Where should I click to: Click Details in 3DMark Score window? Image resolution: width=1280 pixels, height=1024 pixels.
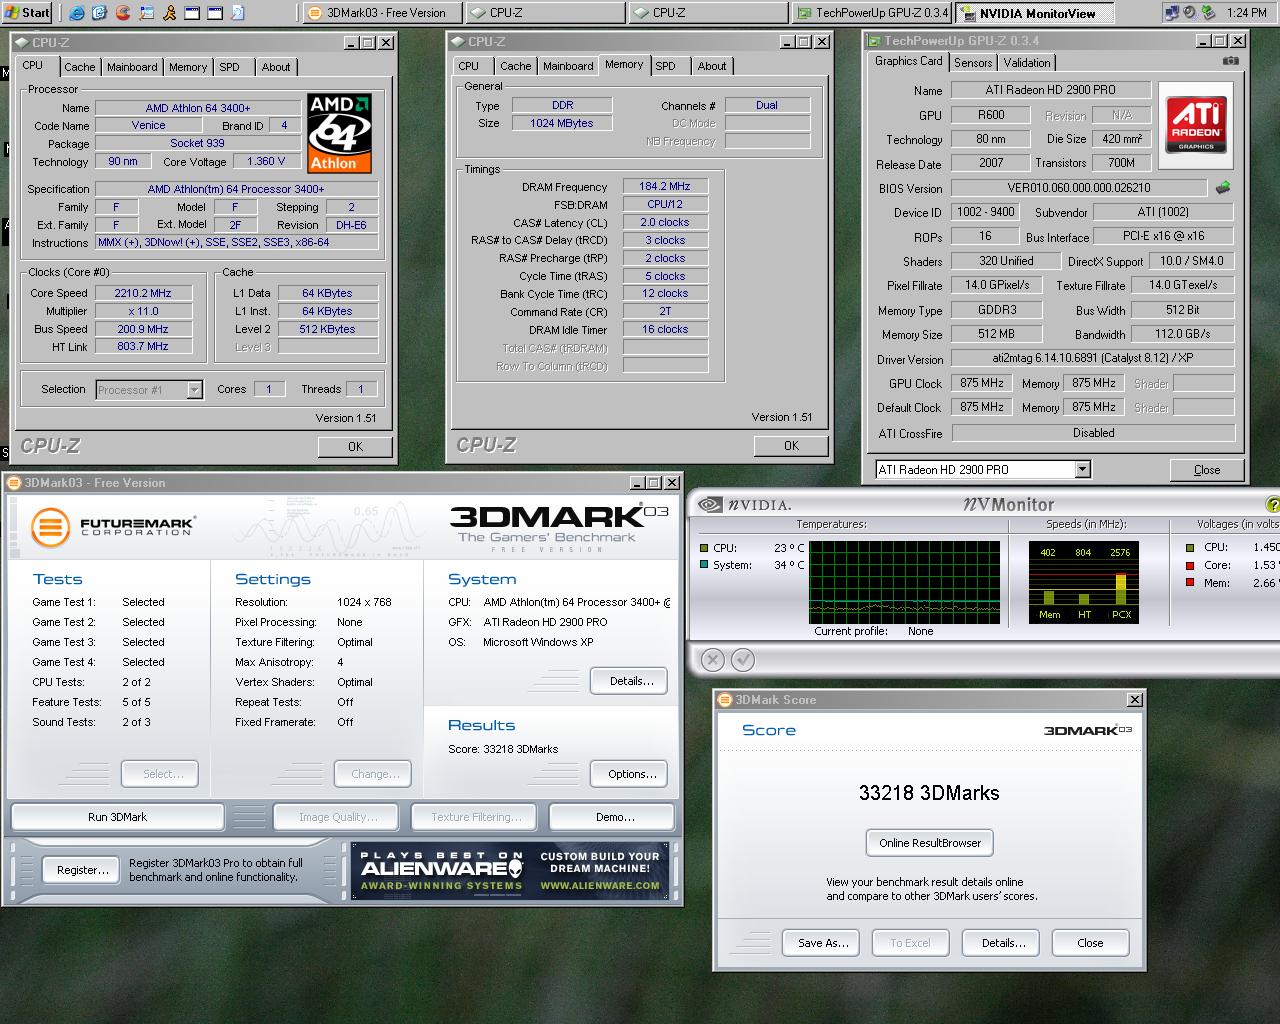(1003, 943)
